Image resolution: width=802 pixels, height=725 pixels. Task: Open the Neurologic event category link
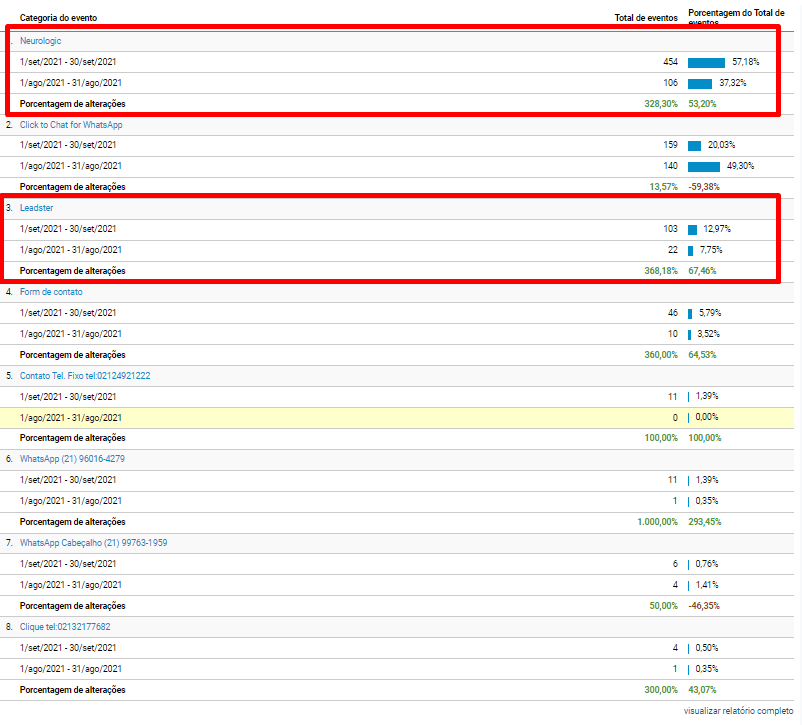(40, 41)
